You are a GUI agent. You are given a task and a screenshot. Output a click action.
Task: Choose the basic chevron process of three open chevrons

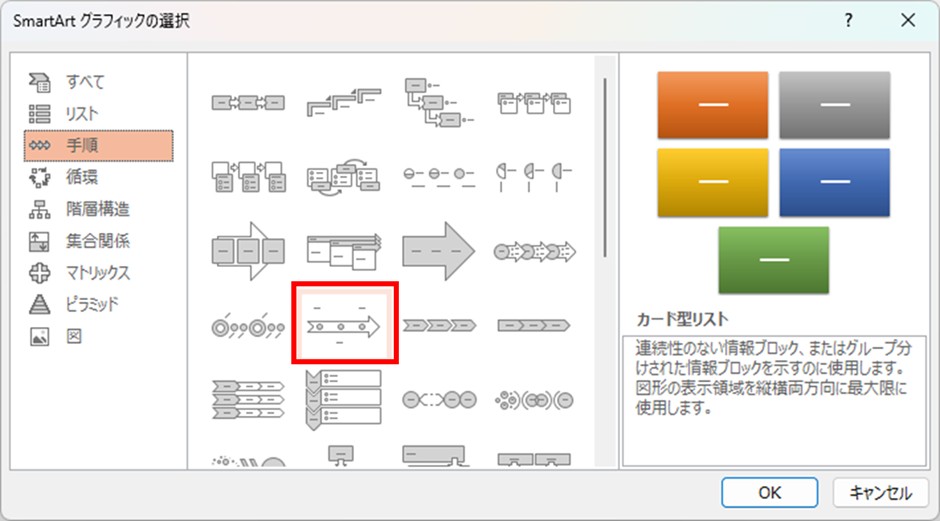coord(439,326)
